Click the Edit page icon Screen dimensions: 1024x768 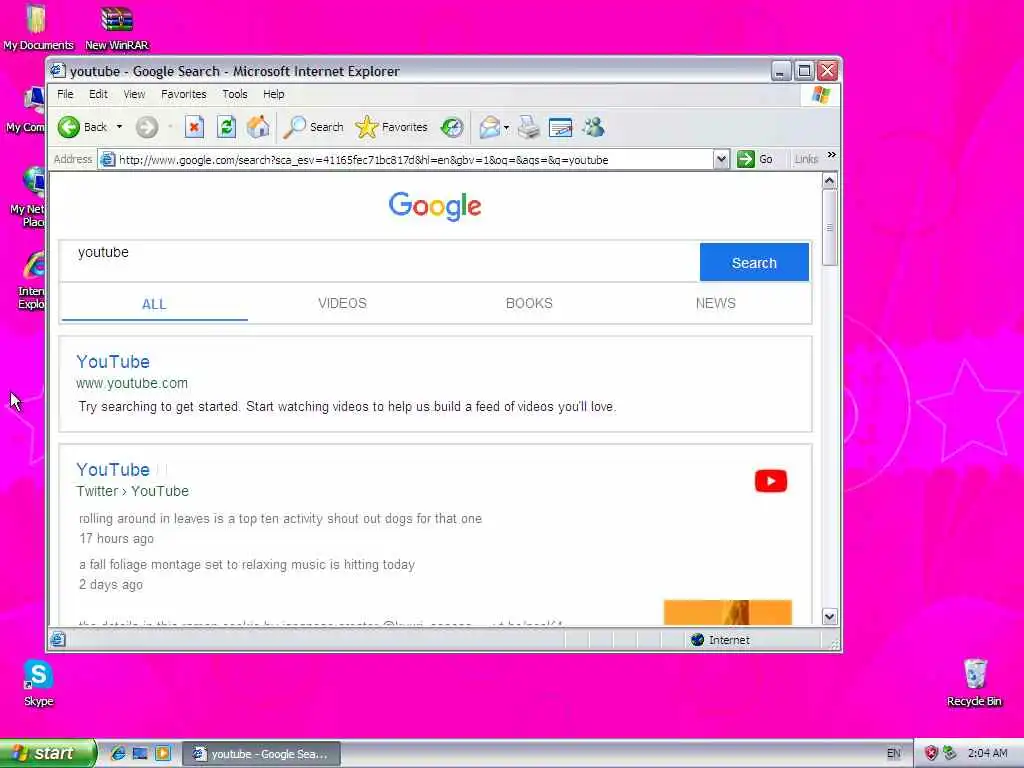(x=560, y=127)
